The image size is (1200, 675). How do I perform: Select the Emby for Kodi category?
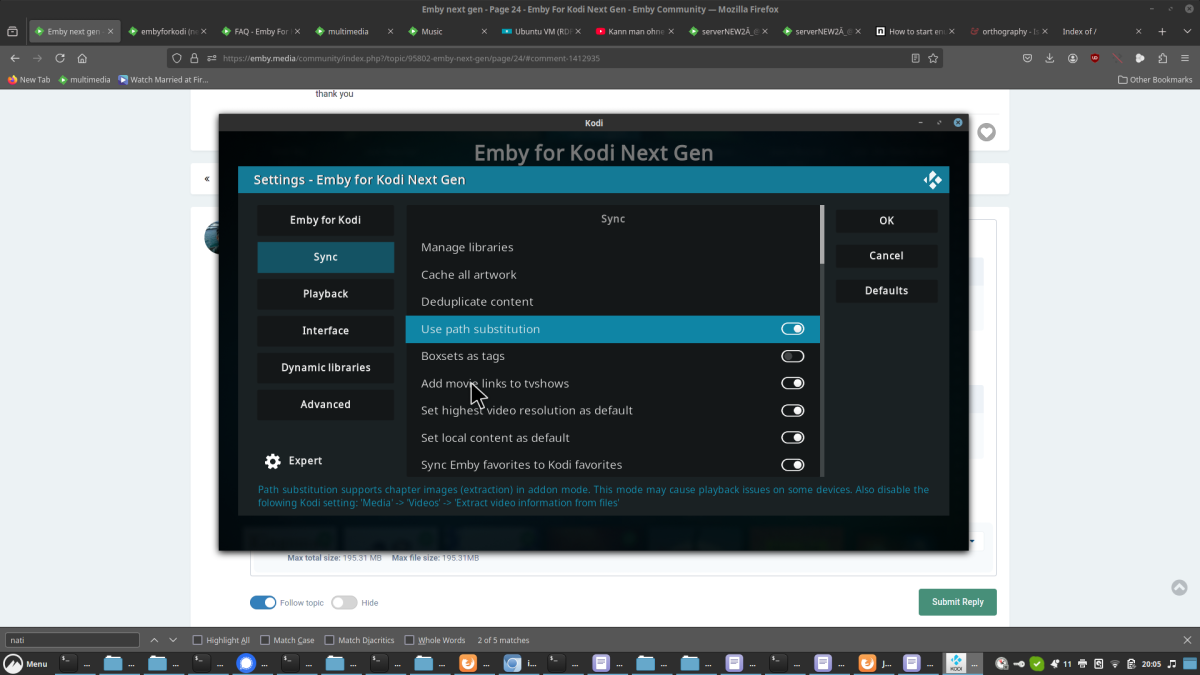tap(326, 220)
